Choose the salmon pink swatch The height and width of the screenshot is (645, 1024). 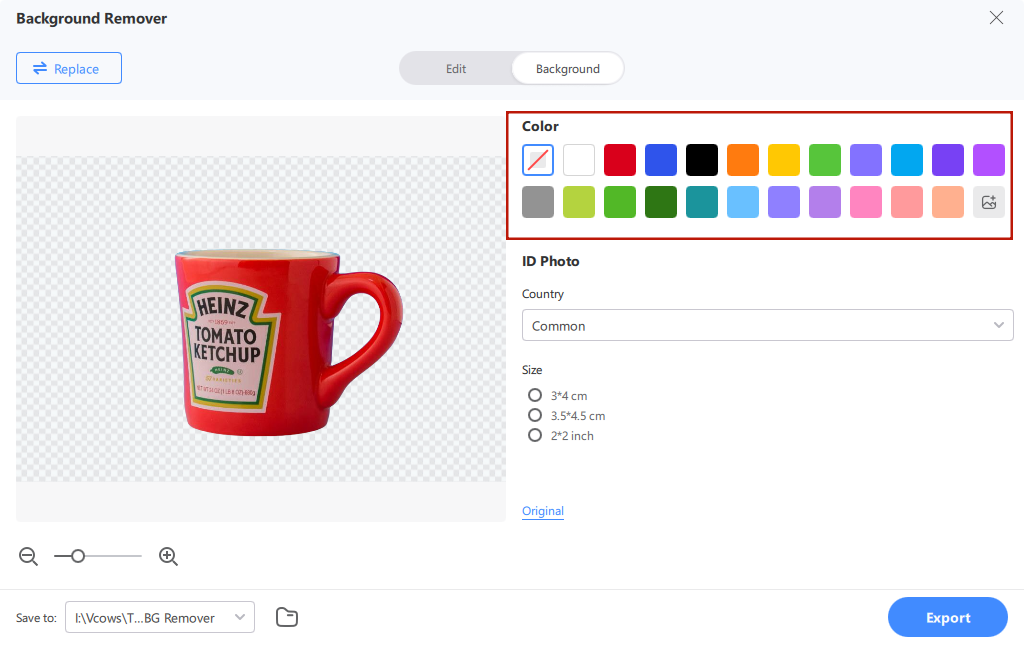pos(907,202)
